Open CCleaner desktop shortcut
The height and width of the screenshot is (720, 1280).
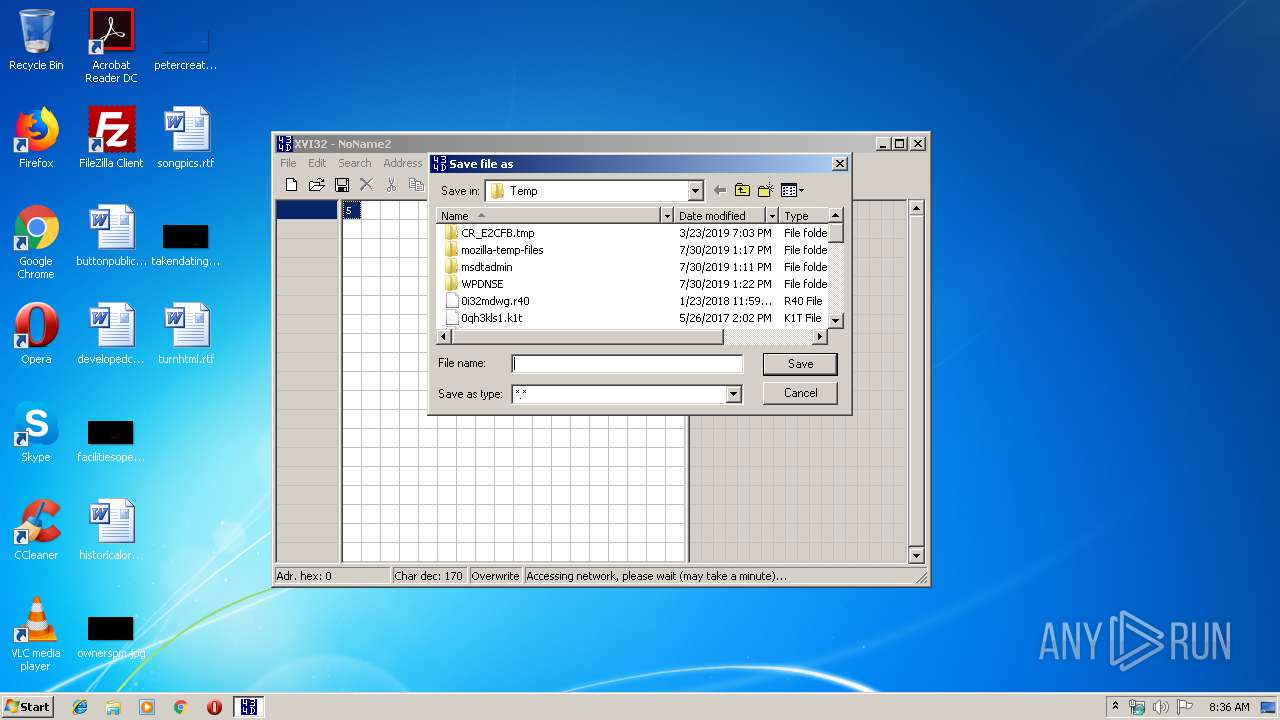36,530
